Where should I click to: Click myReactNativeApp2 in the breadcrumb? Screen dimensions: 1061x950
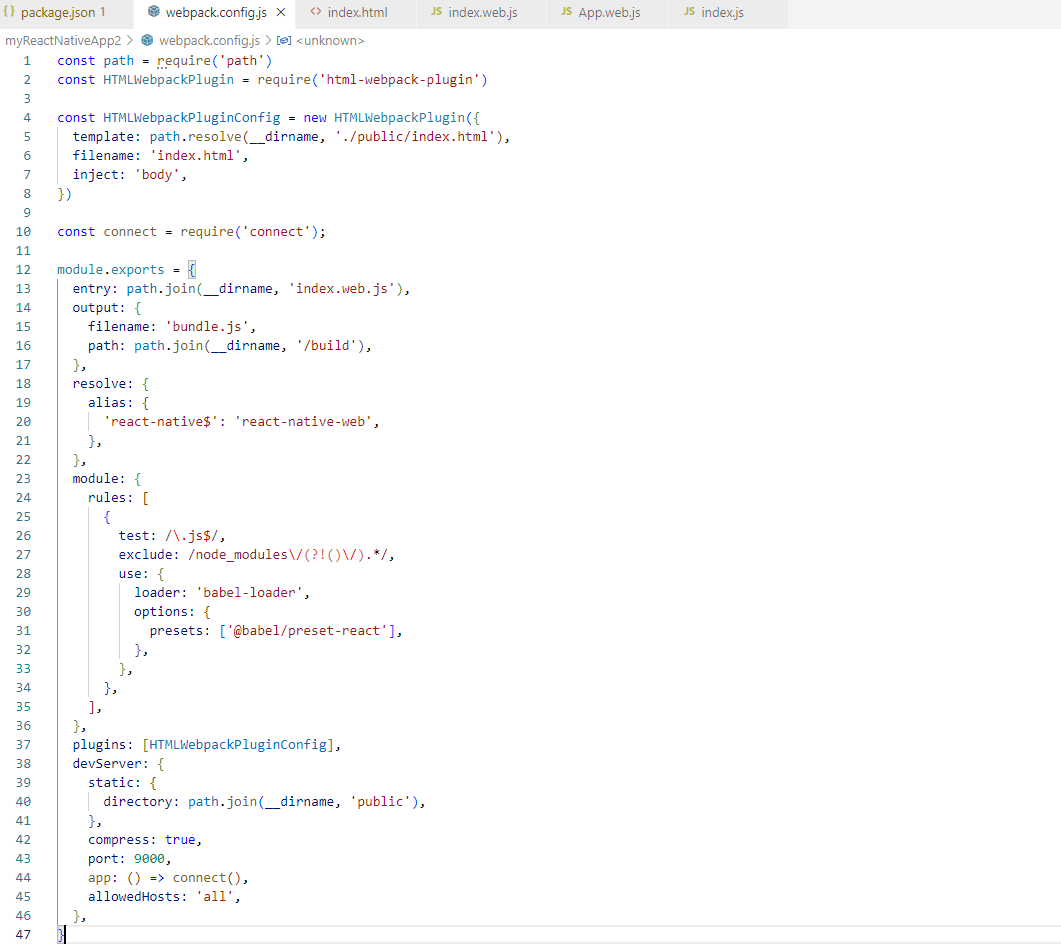63,41
